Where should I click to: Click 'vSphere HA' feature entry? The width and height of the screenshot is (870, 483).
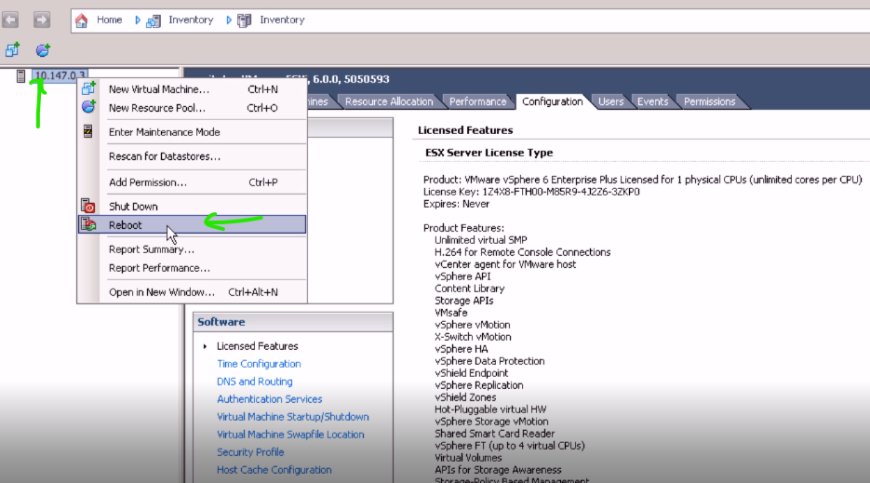pos(462,349)
